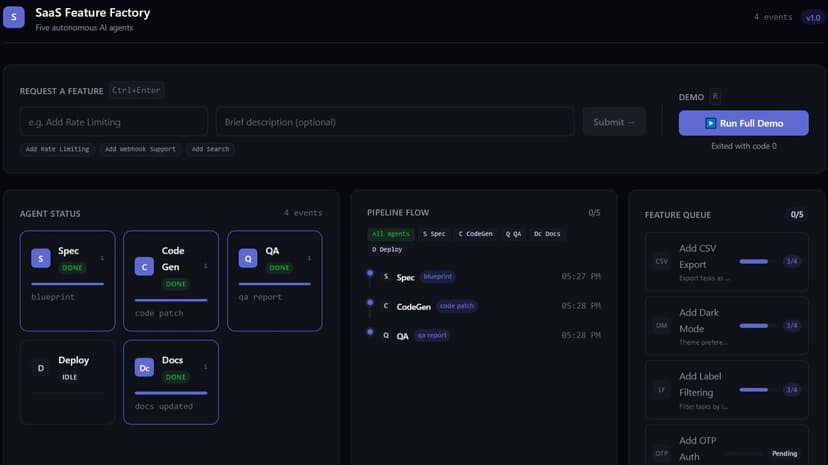Click the Spec card progress bar
The height and width of the screenshot is (465, 828).
tap(68, 284)
